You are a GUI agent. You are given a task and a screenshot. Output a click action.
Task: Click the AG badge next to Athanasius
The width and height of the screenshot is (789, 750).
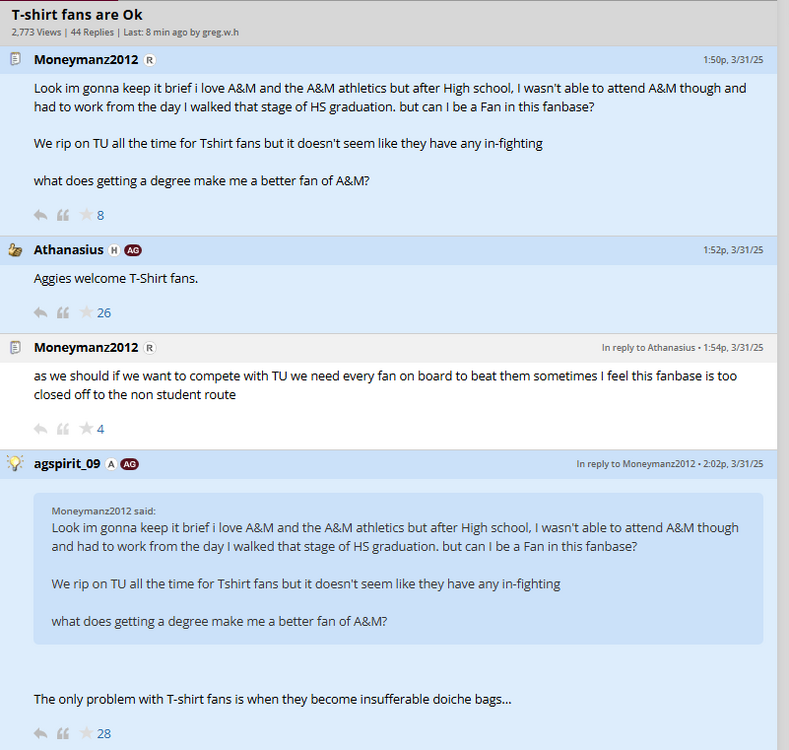tap(133, 250)
